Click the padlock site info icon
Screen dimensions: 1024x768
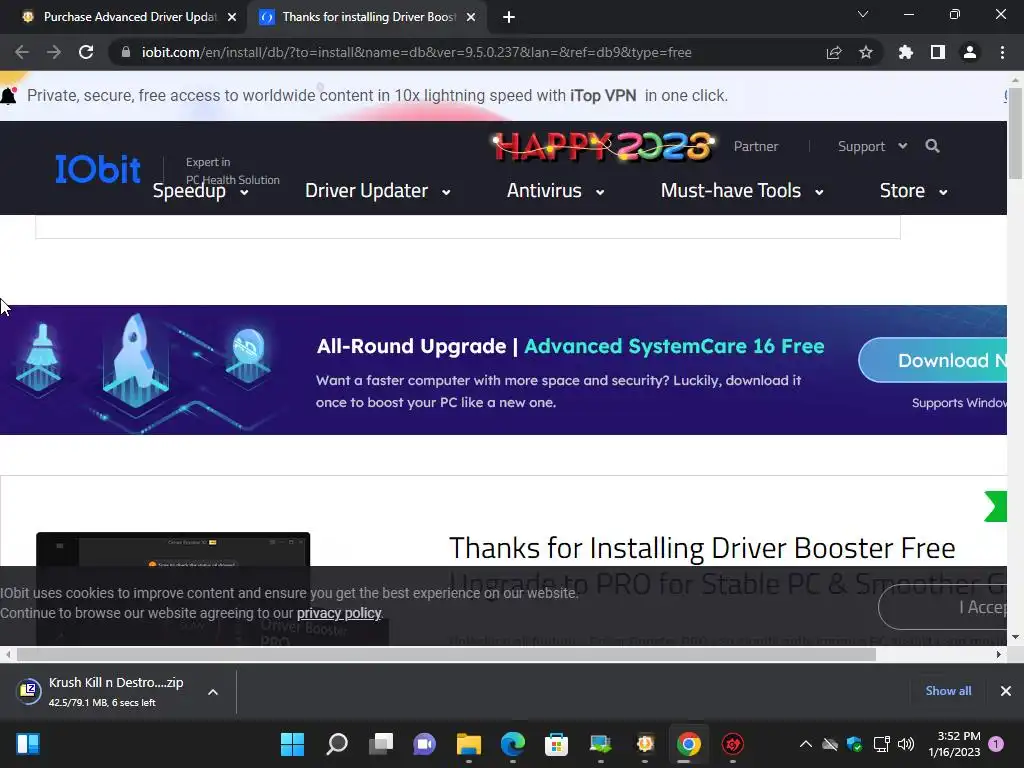pyautogui.click(x=126, y=52)
